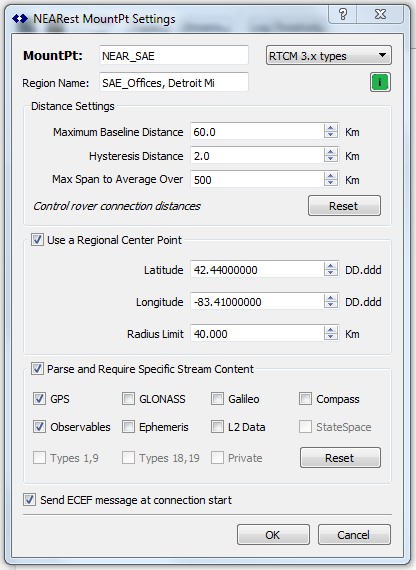Enable the GLONASS checkbox
The width and height of the screenshot is (416, 570).
(128, 398)
